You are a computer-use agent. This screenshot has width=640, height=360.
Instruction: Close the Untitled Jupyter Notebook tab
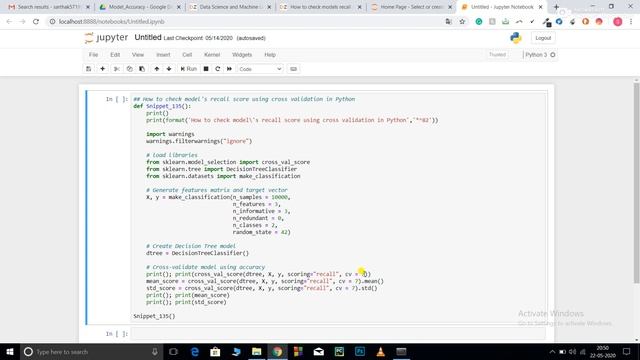(x=540, y=7)
